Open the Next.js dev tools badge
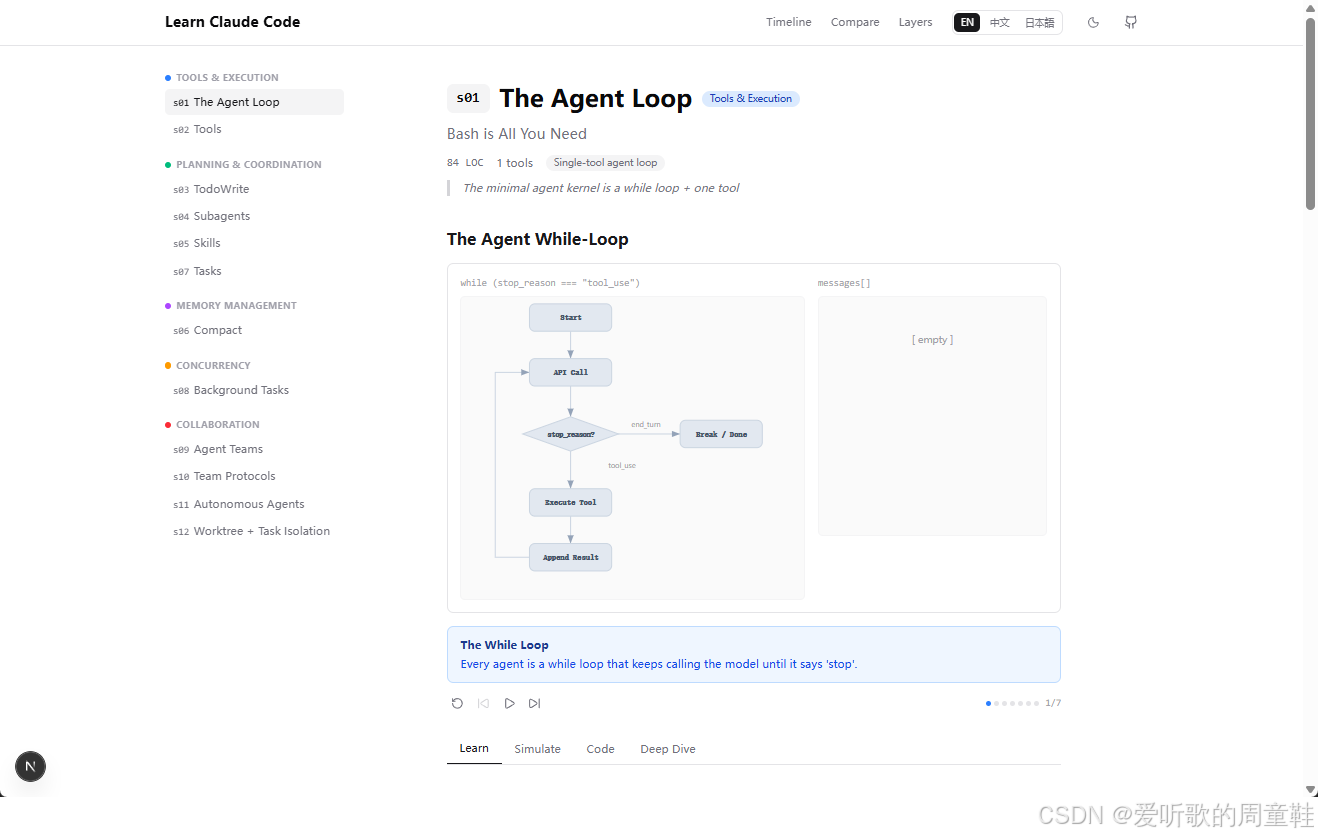Viewport: 1318px width, 837px height. click(x=30, y=767)
